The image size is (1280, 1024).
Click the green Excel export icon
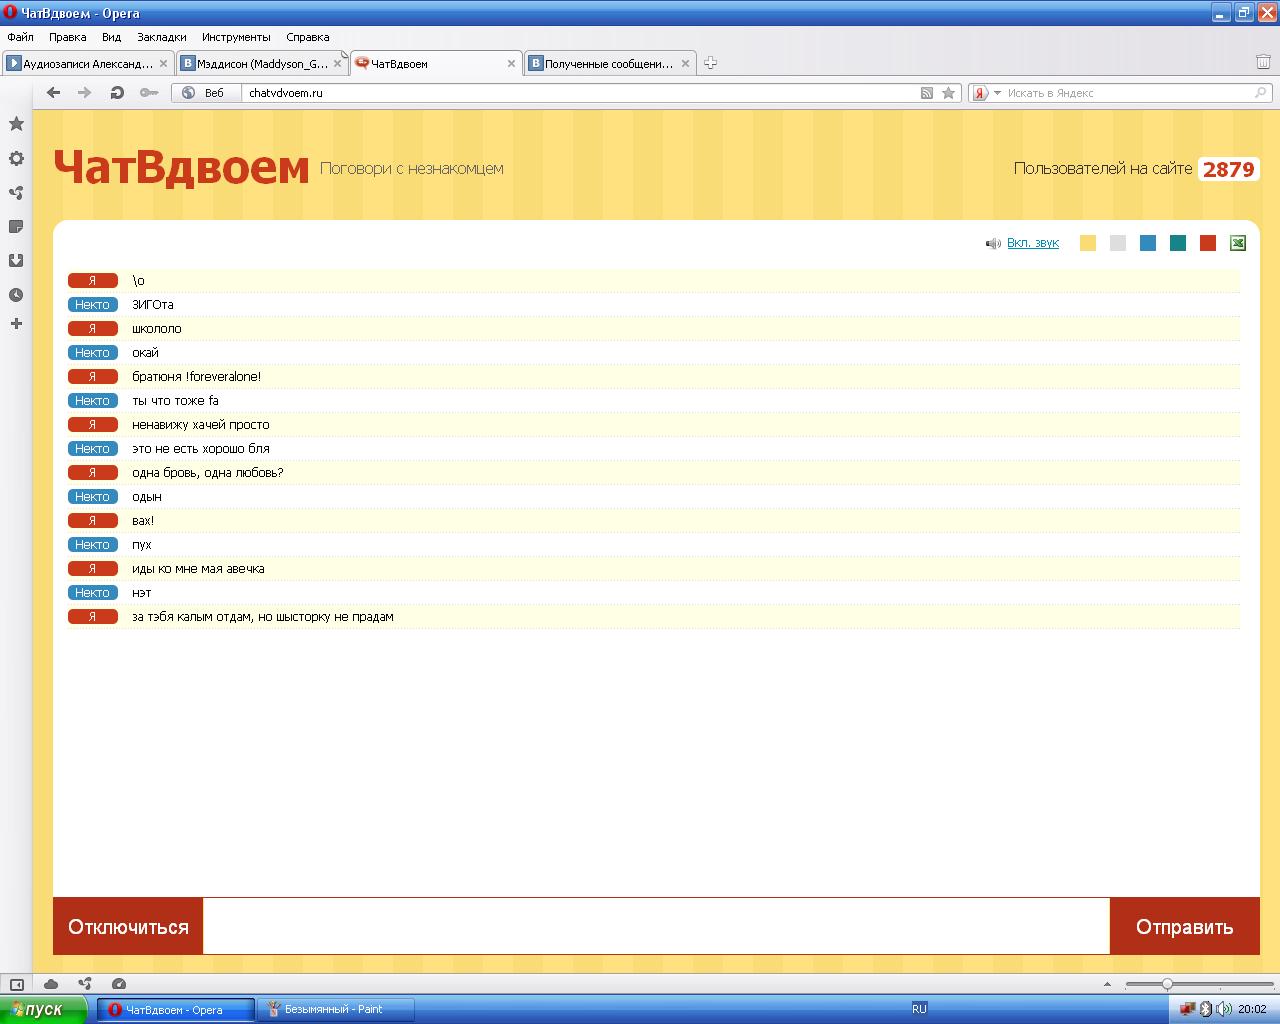[1237, 243]
